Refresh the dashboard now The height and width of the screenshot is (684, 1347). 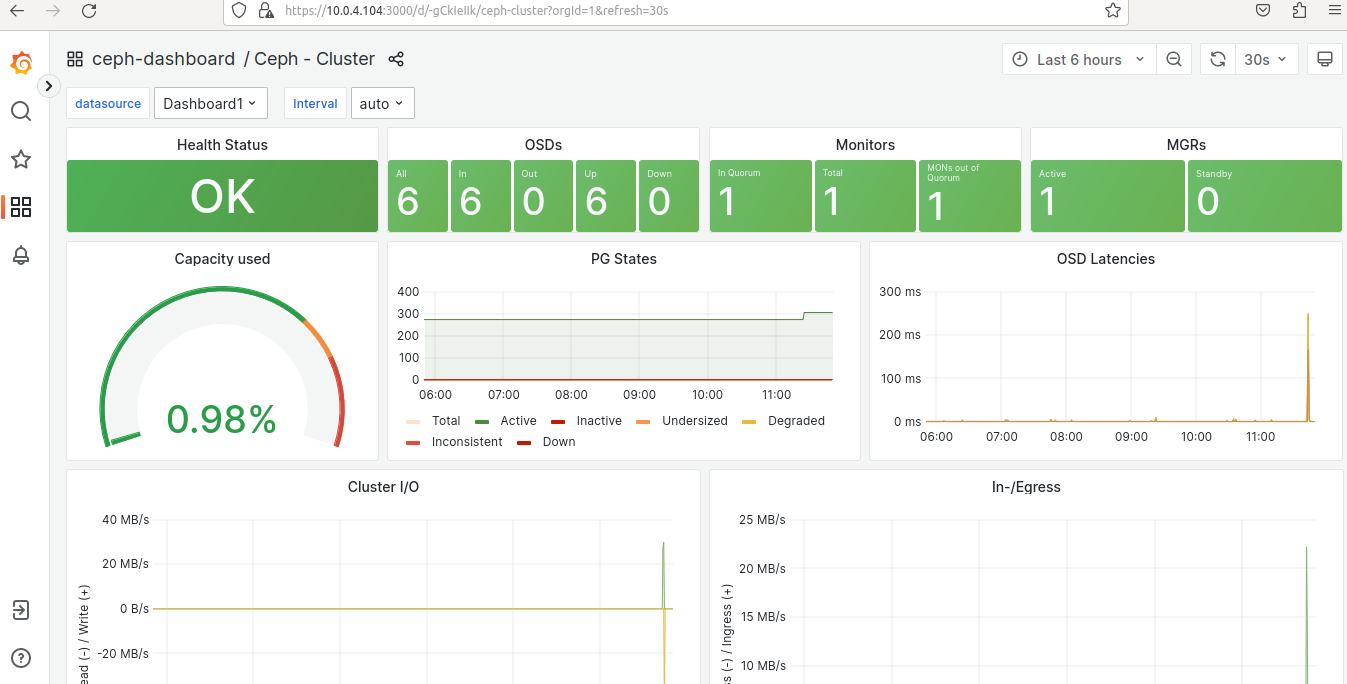1218,60
